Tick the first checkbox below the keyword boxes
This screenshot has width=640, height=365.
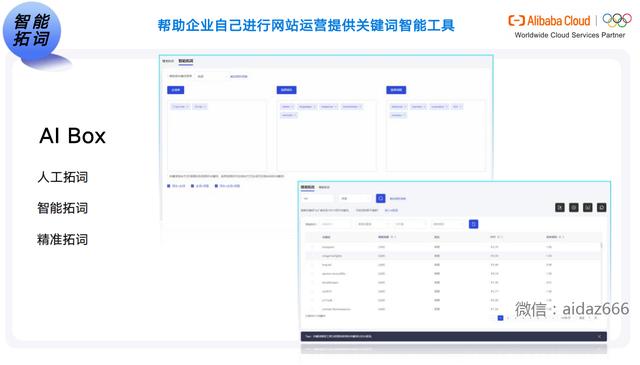pos(169,186)
